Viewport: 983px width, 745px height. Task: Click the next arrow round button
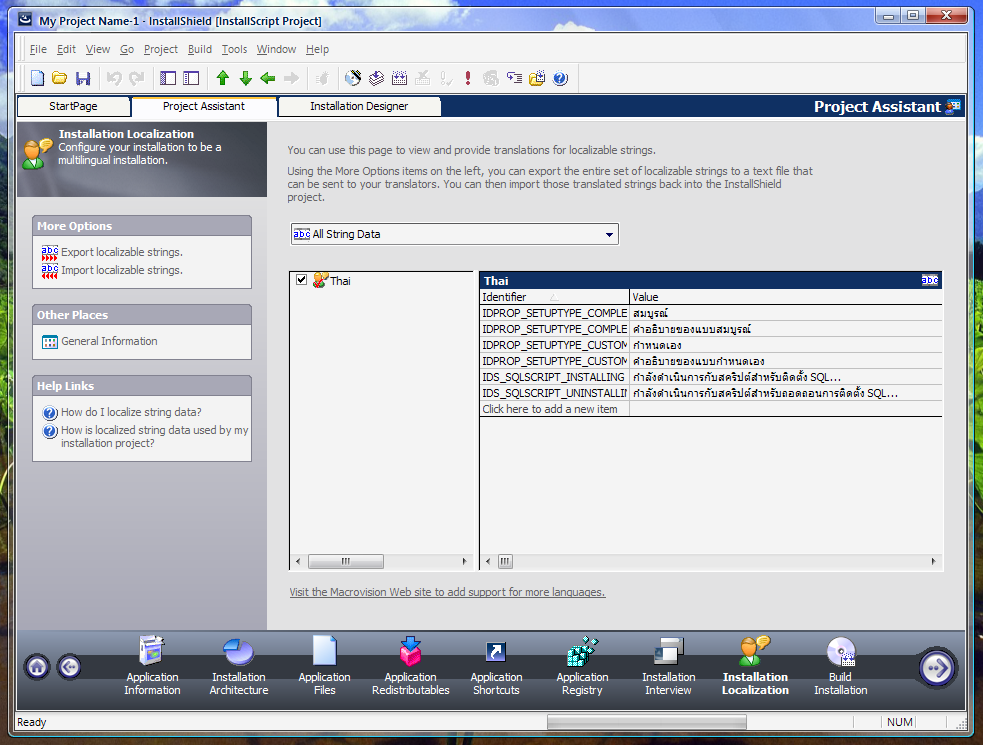pyautogui.click(x=937, y=667)
